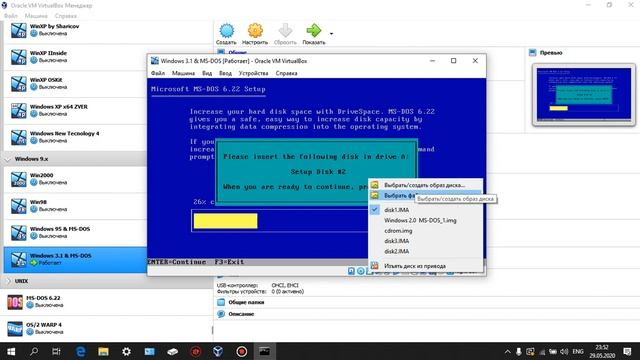Show hidden tray icons chevron
Viewport: 640px width, 360px height.
tap(507, 351)
